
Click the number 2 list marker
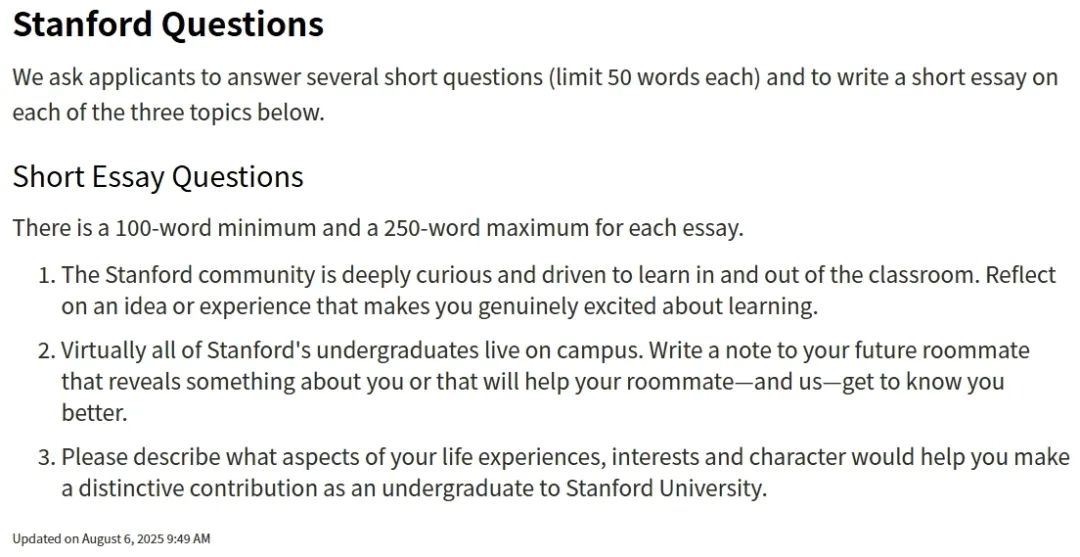45,350
